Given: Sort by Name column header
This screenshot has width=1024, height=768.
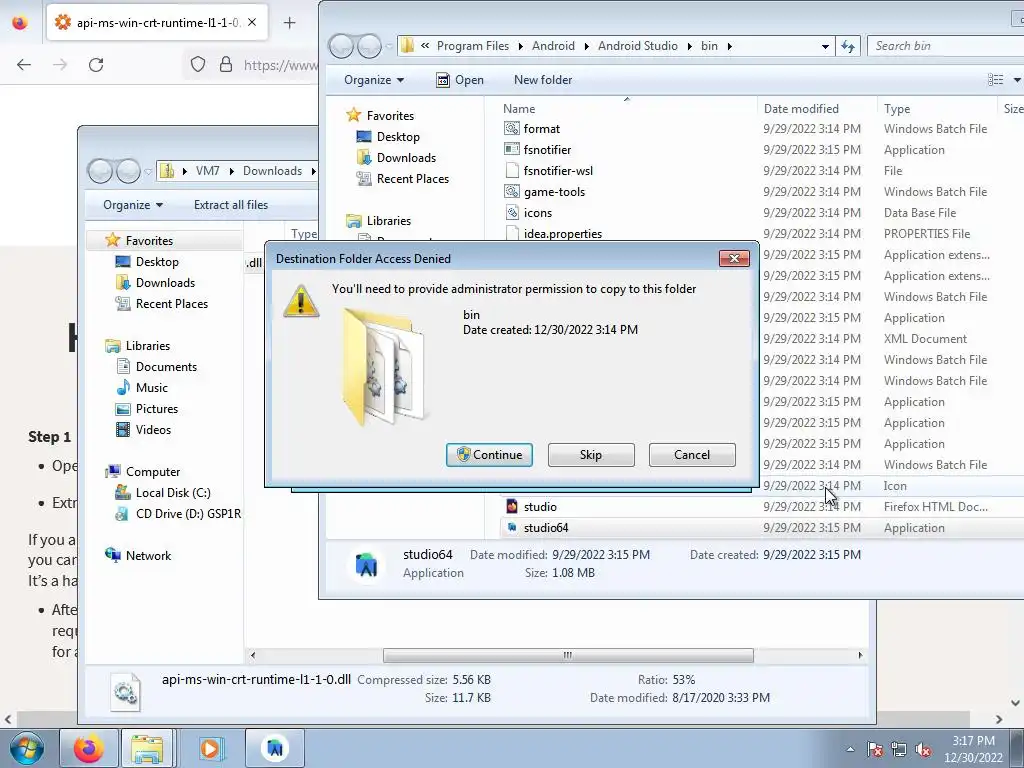Looking at the screenshot, I should click(x=519, y=109).
